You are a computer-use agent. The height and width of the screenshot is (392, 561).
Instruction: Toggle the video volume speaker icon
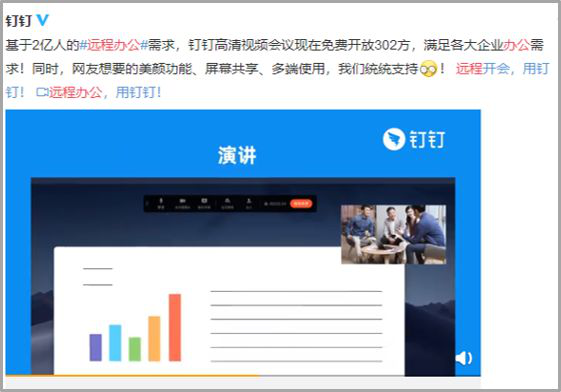(x=464, y=358)
